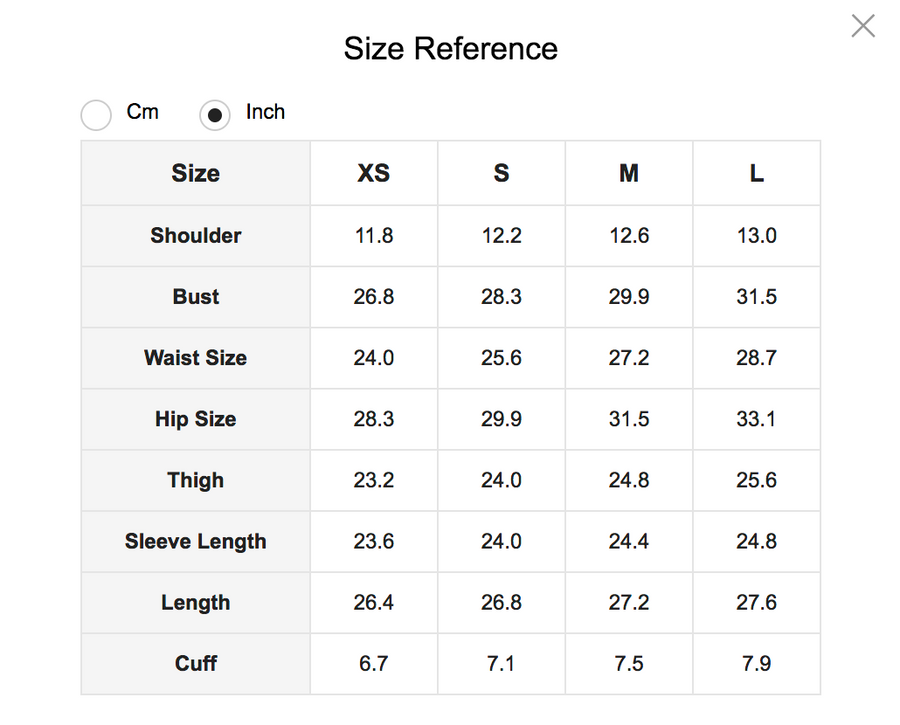Select the Length row label
This screenshot has width=900, height=725.
click(196, 603)
